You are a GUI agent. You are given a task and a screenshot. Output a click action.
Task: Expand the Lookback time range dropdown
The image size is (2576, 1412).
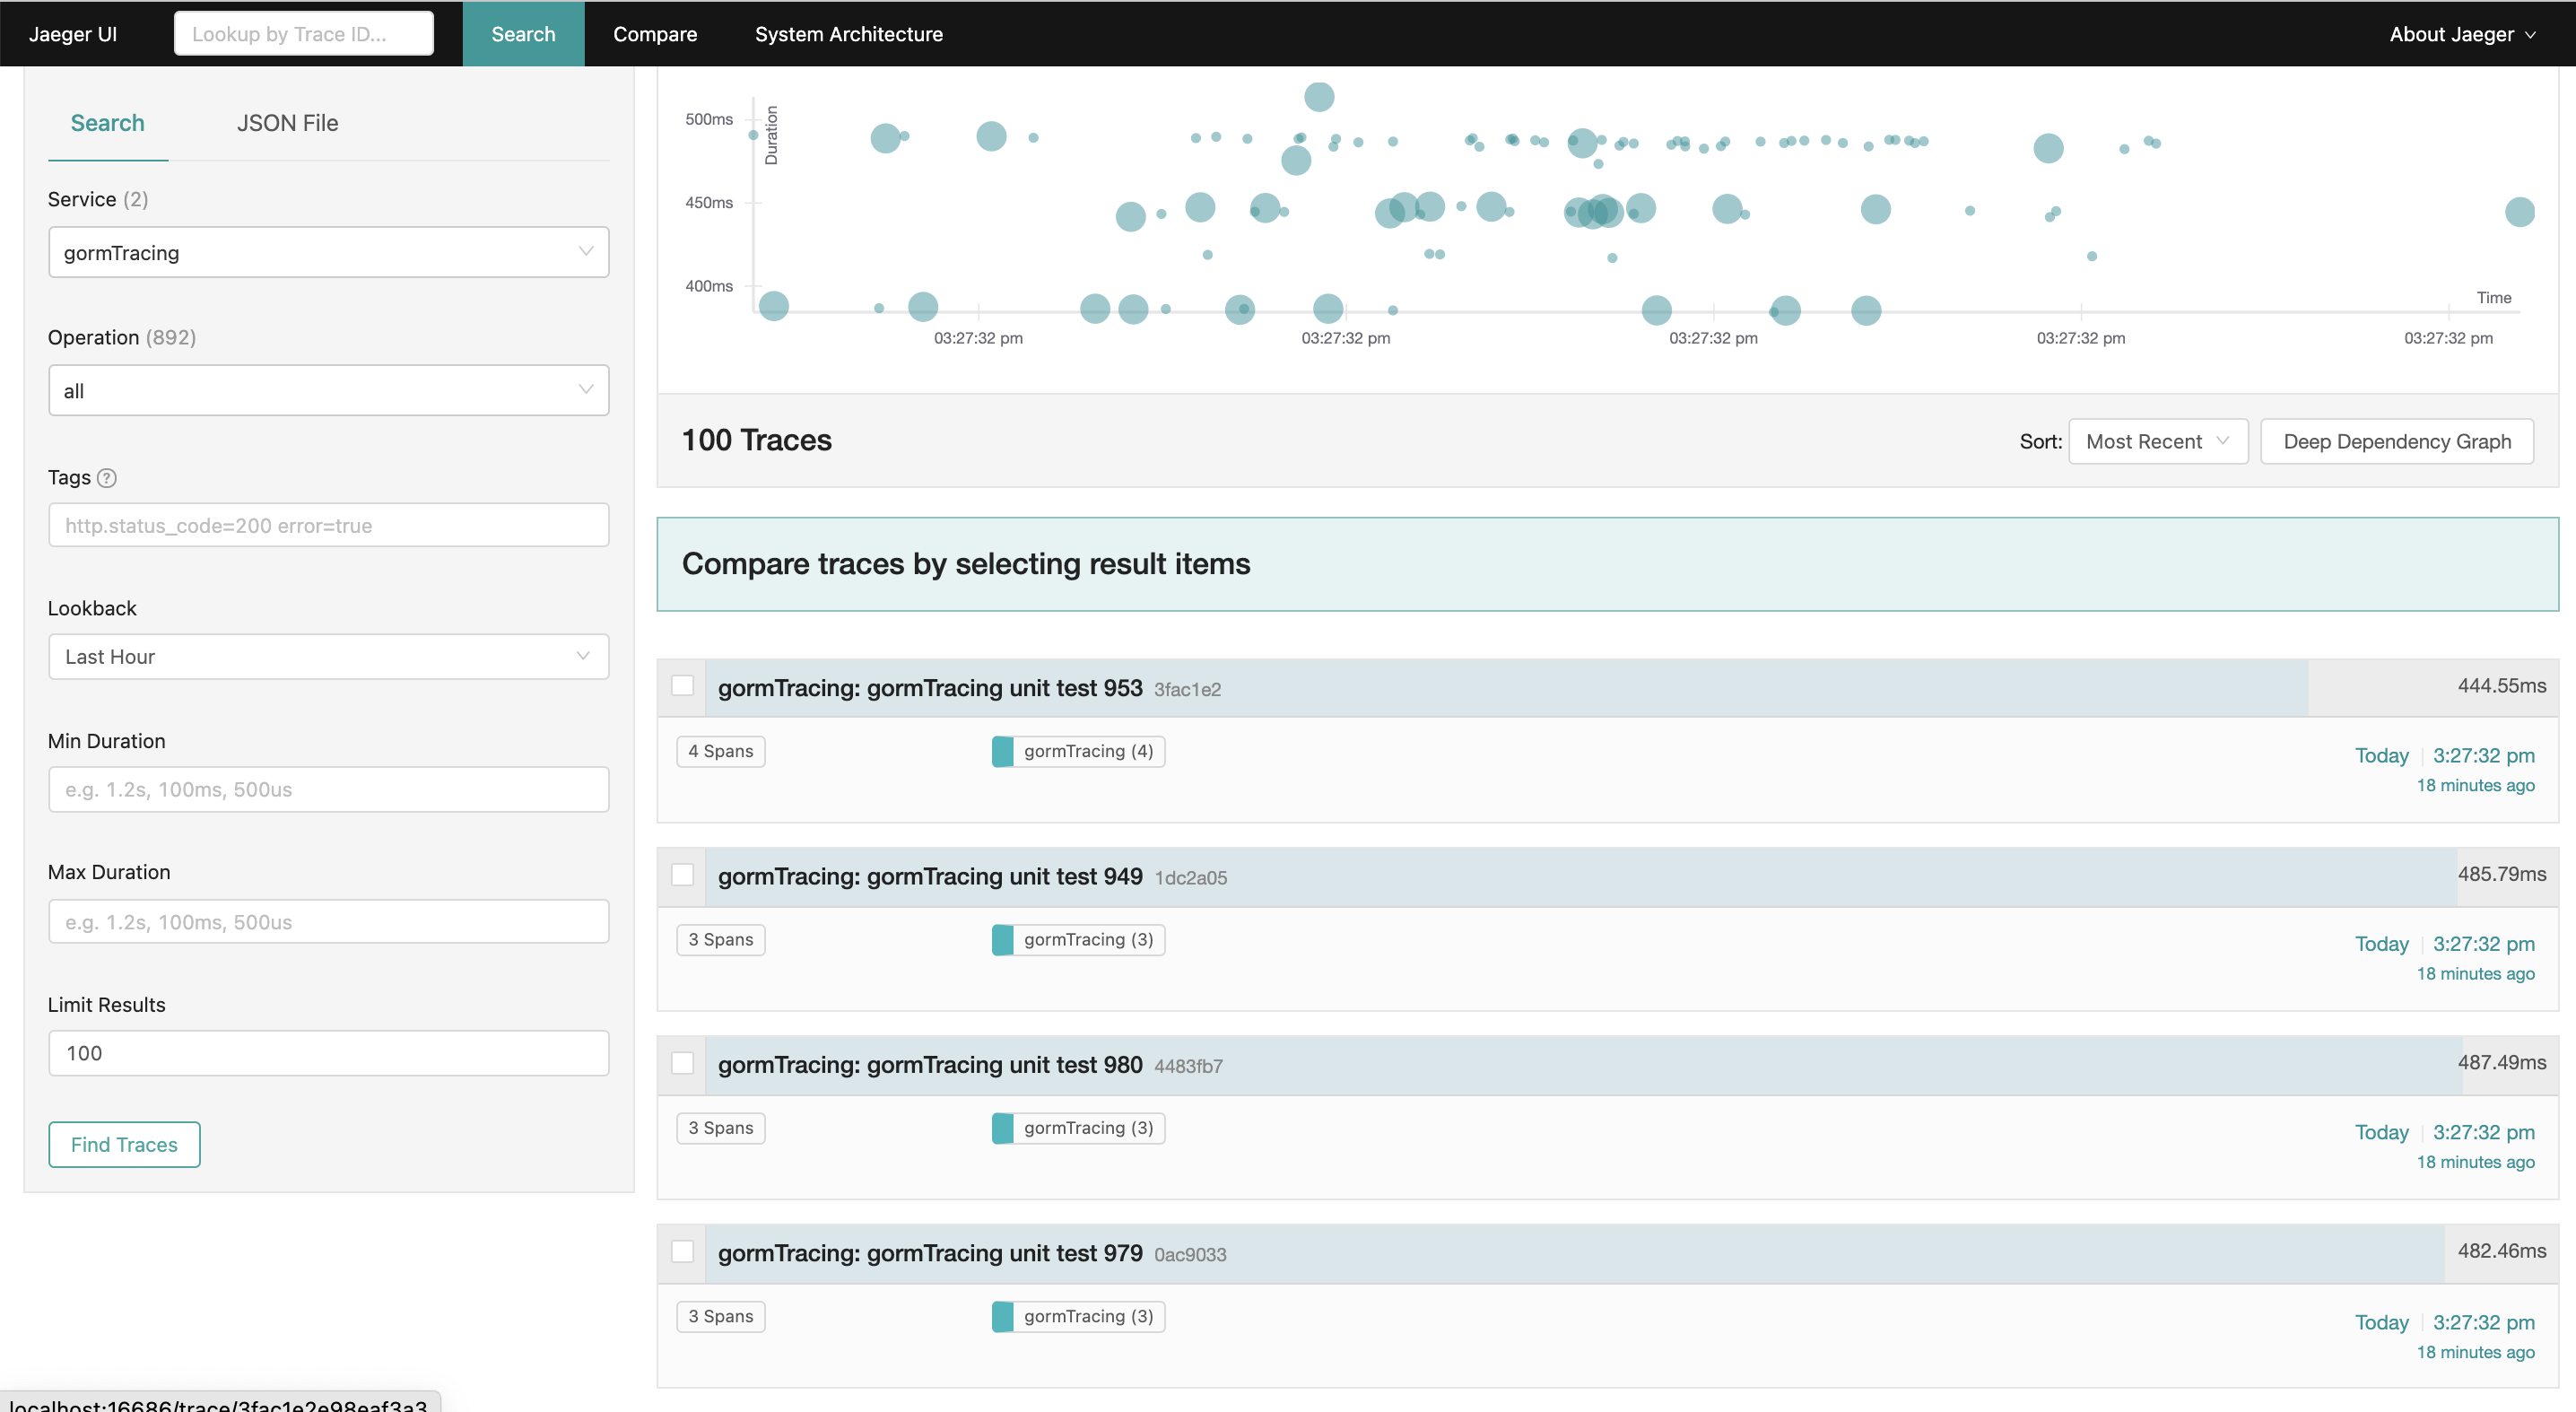328,658
